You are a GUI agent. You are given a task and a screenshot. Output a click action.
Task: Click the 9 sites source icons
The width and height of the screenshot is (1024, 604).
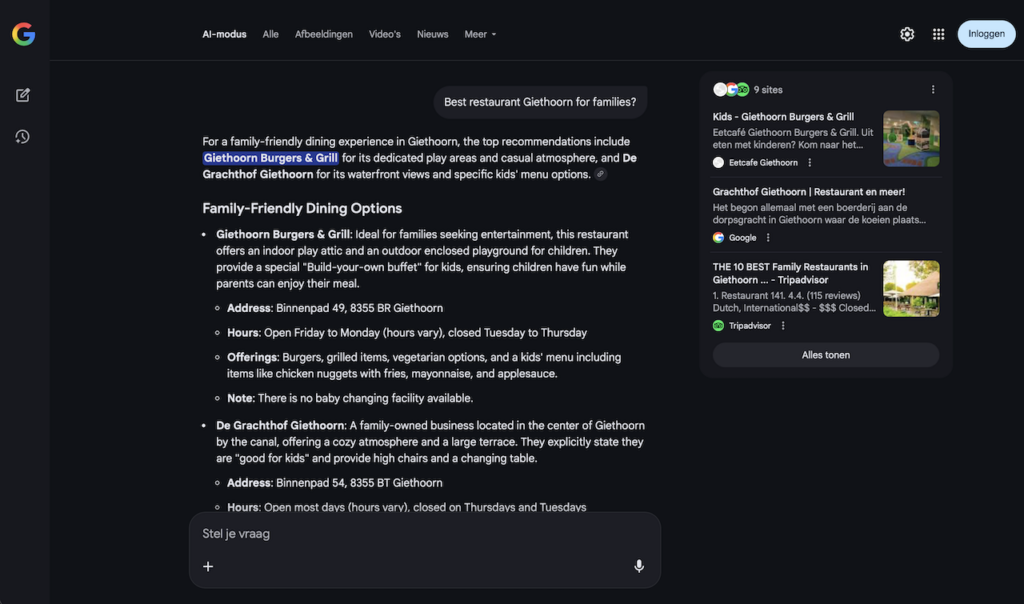point(731,89)
